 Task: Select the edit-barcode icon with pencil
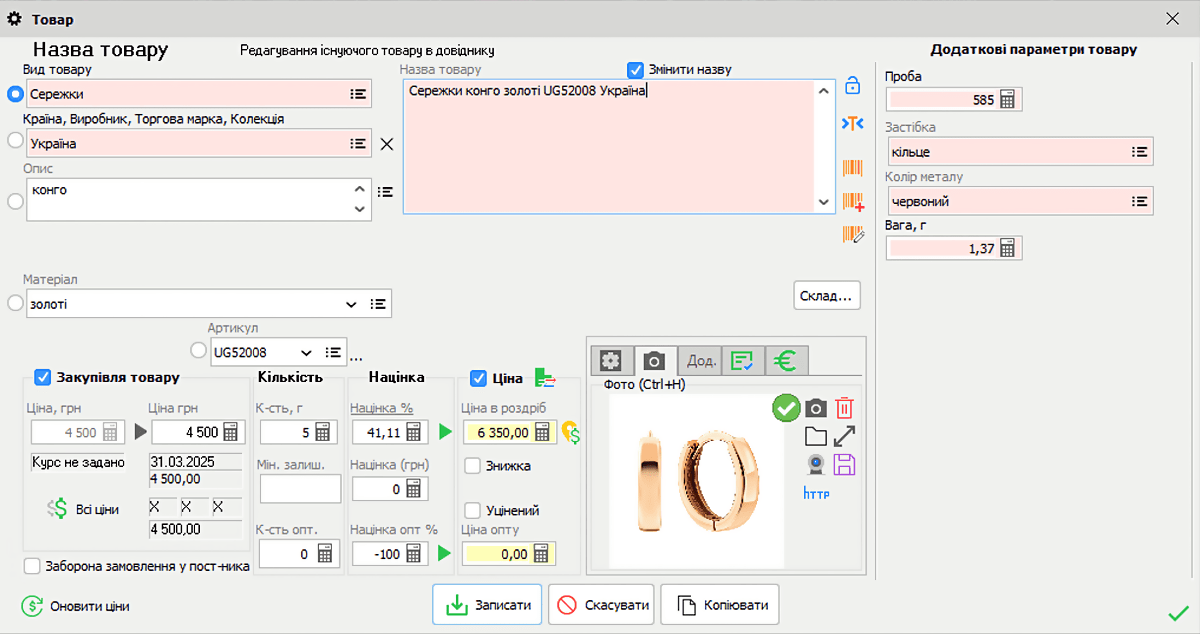pyautogui.click(x=851, y=235)
